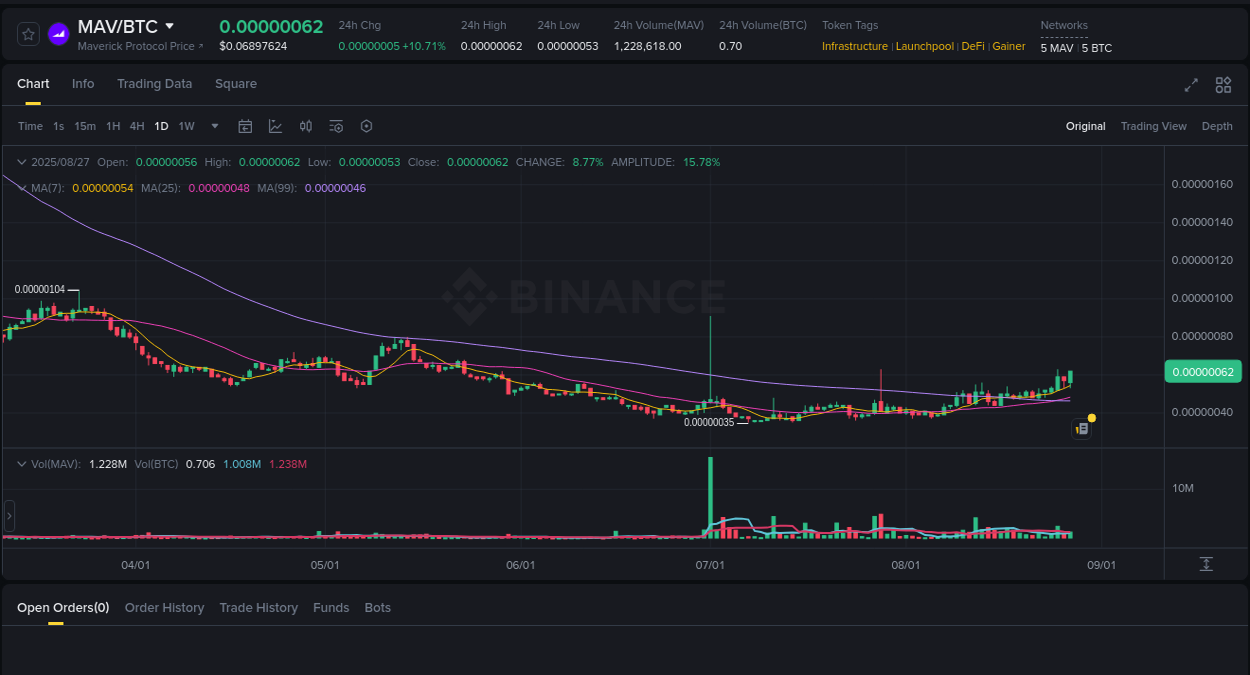Select the 1H chart interval
The width and height of the screenshot is (1250, 675).
113,126
